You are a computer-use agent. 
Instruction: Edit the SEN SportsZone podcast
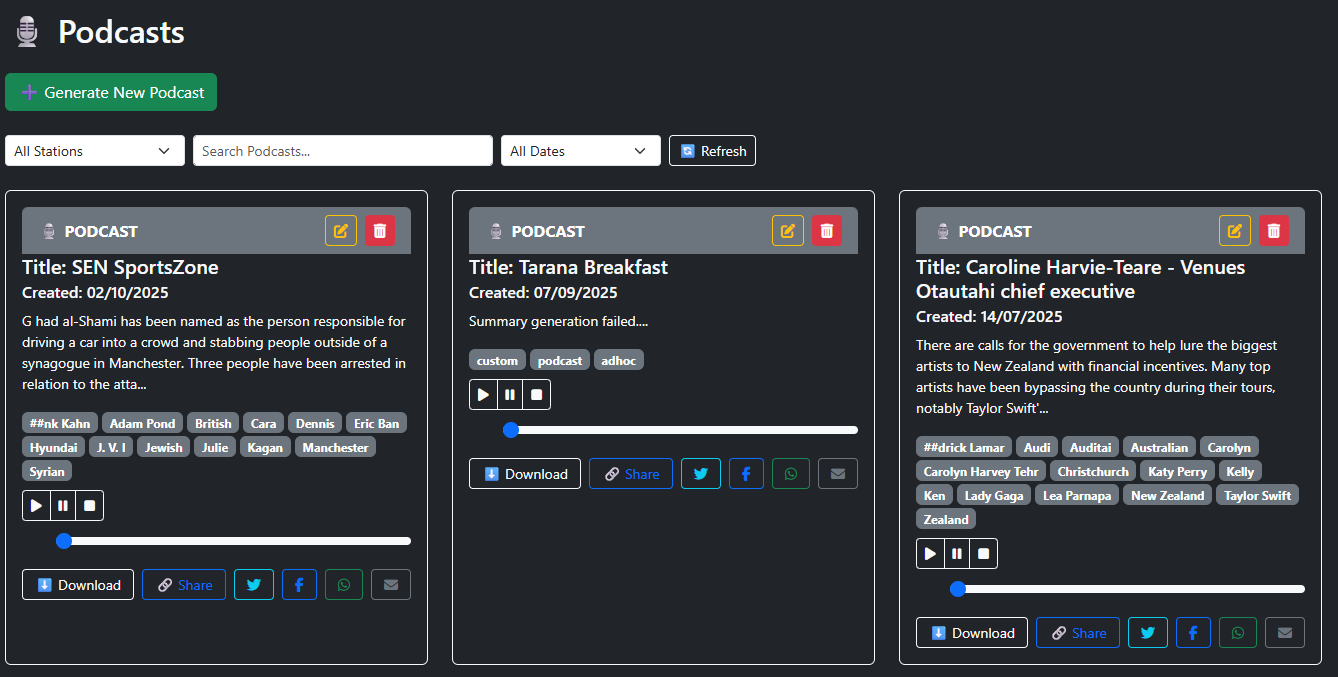(340, 231)
